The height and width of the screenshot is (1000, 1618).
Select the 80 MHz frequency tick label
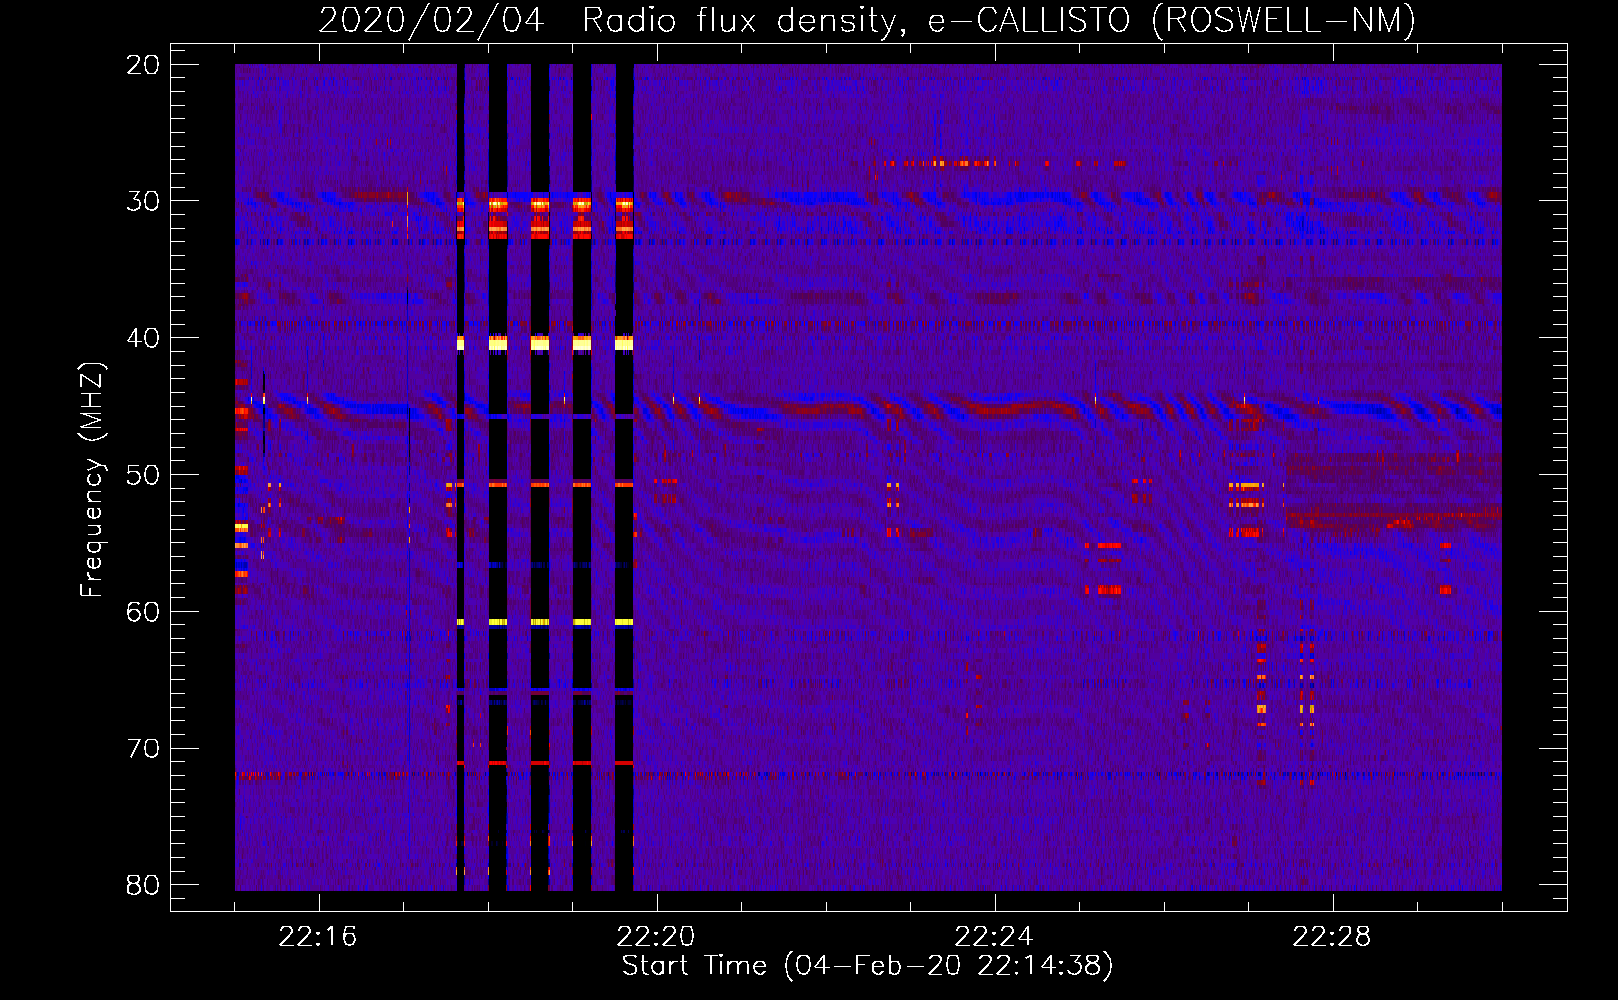pos(144,885)
